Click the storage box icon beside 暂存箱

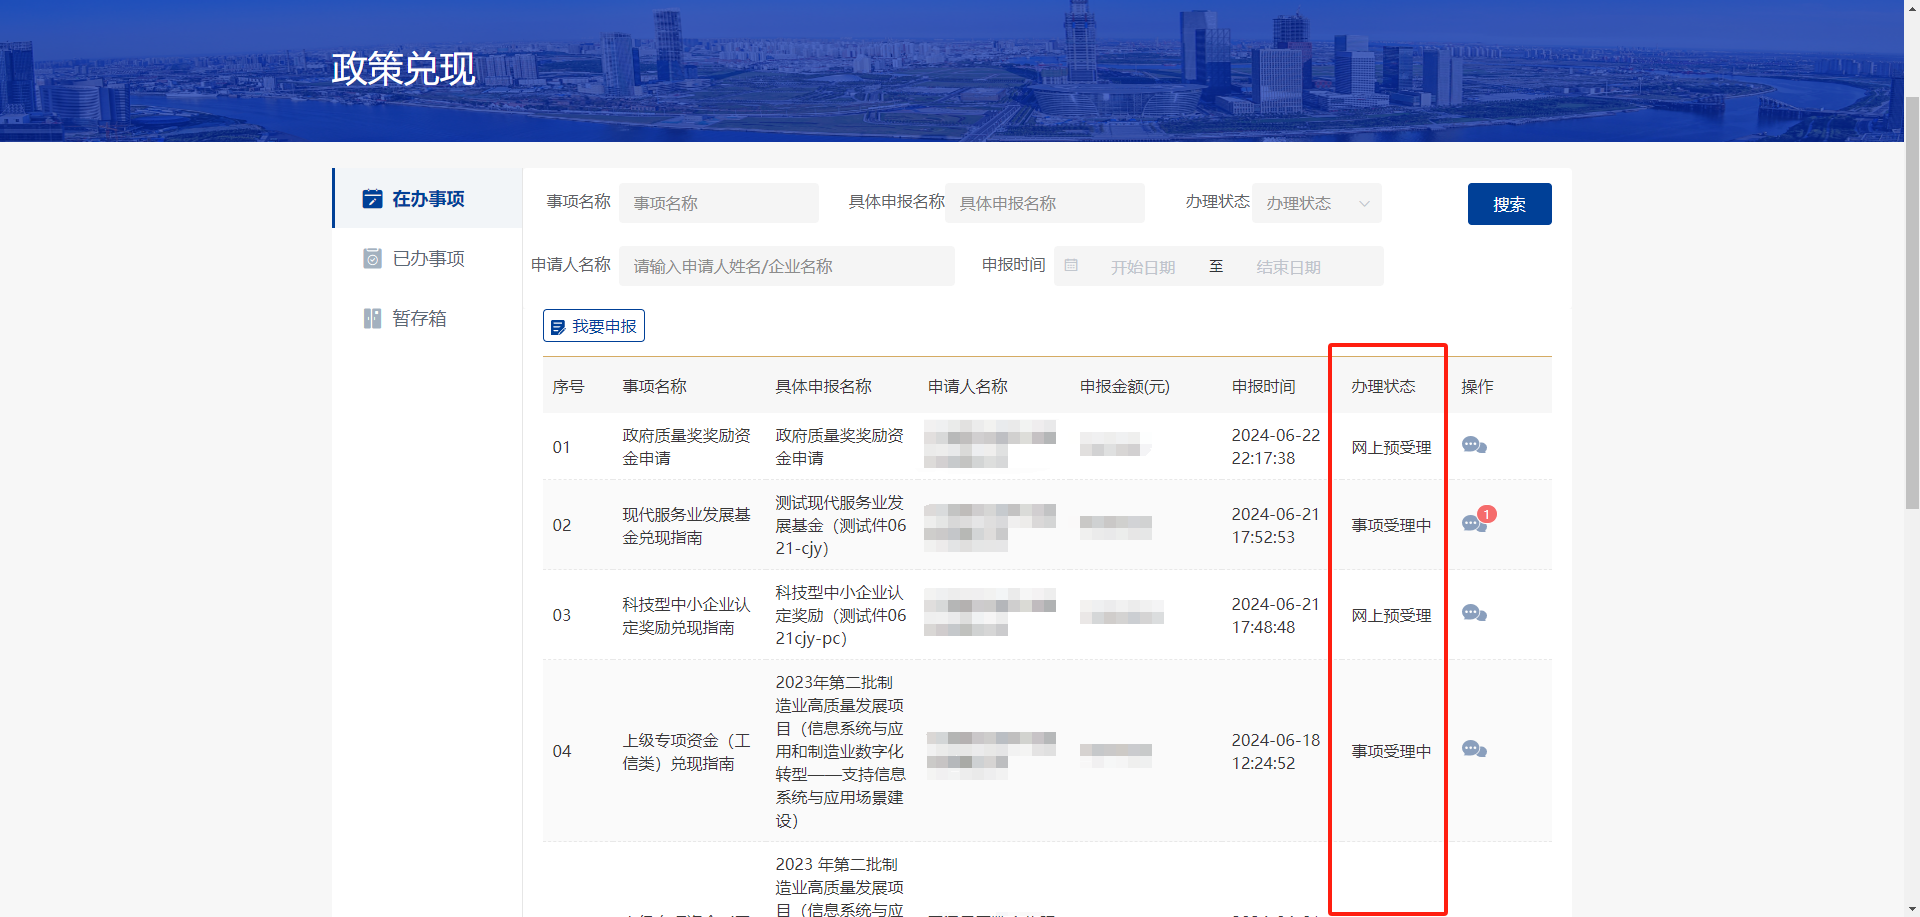point(372,318)
